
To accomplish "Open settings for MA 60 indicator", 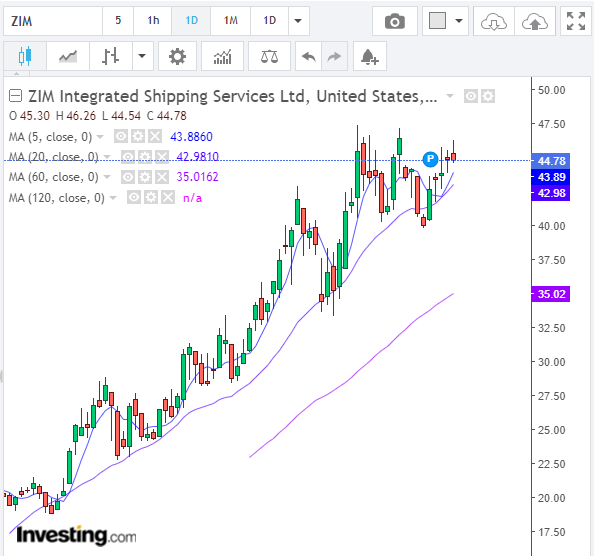I will tap(145, 176).
